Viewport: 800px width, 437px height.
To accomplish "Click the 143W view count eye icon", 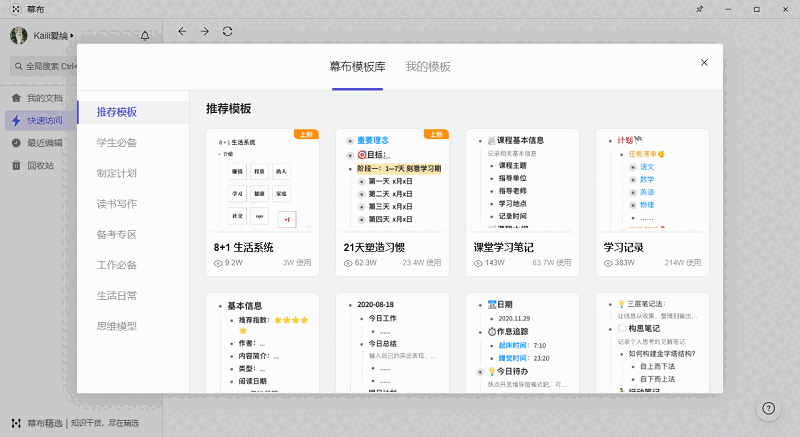I will [478, 263].
